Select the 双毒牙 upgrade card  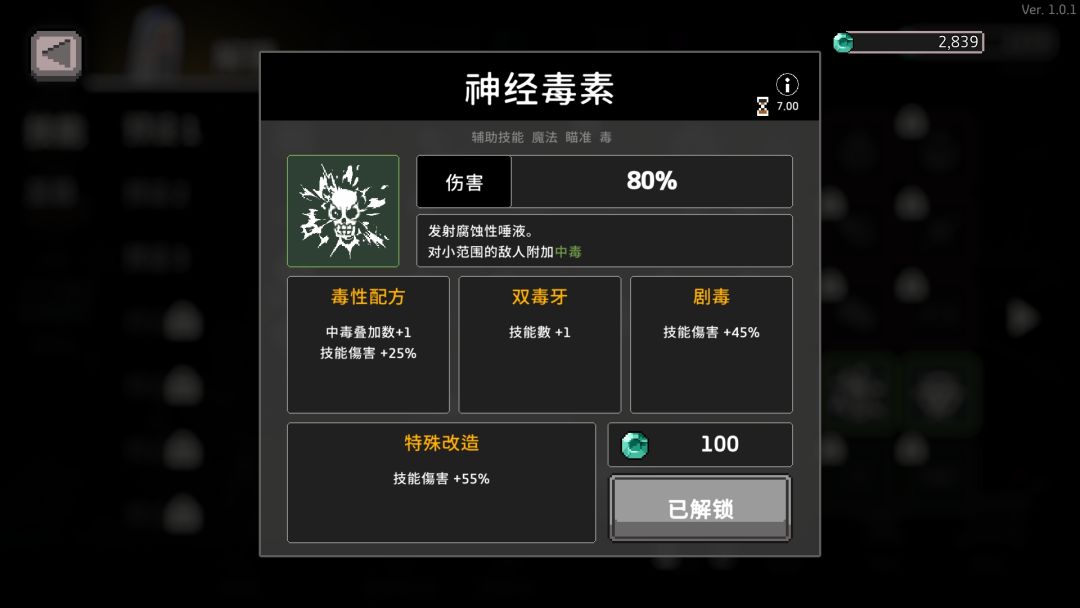(x=539, y=344)
